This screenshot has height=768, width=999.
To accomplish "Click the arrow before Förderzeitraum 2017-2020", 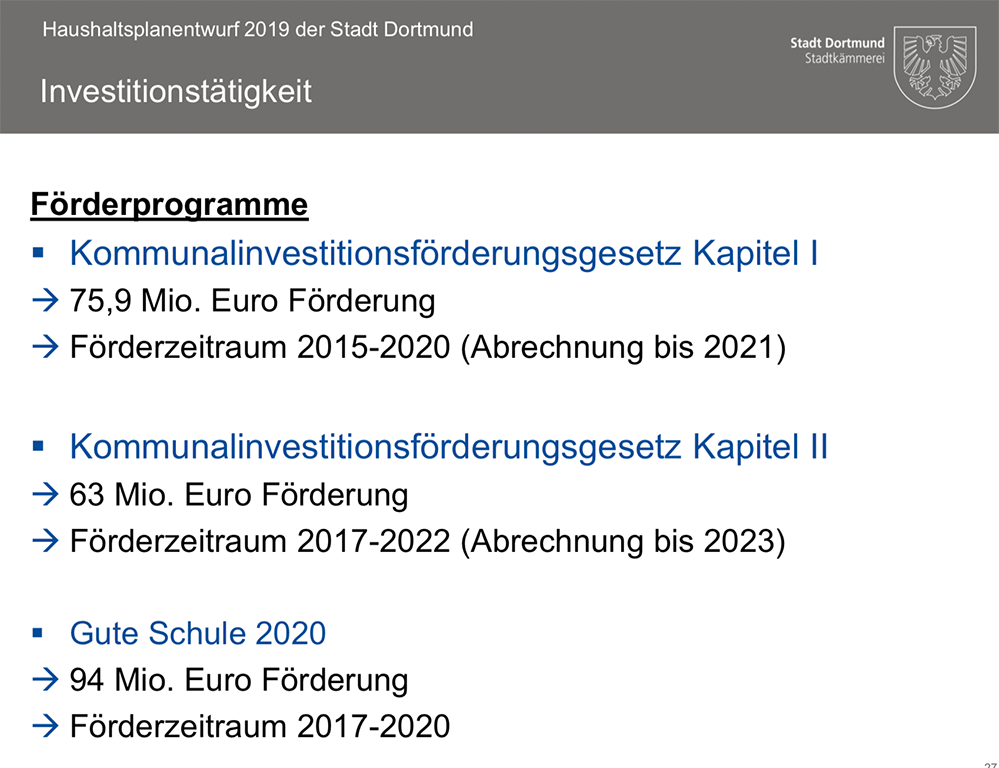I will (x=46, y=727).
